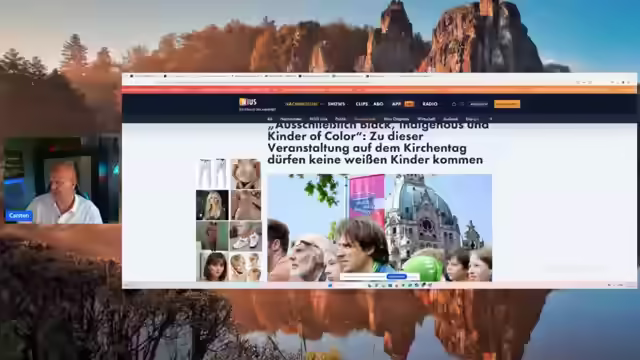Select the Wirtschaft category tab

pos(426,119)
